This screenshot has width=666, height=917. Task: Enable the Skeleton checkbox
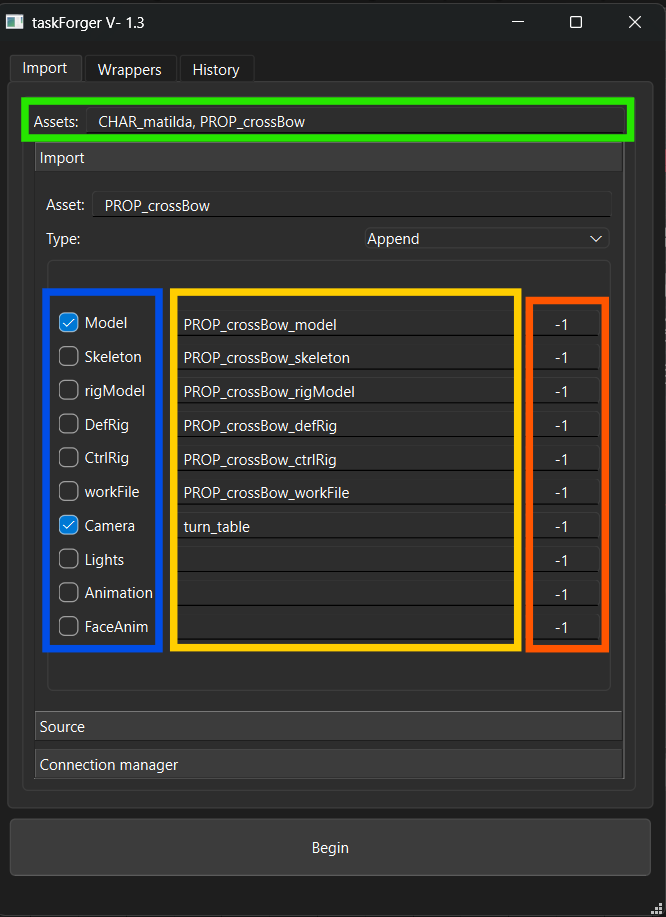(x=68, y=356)
